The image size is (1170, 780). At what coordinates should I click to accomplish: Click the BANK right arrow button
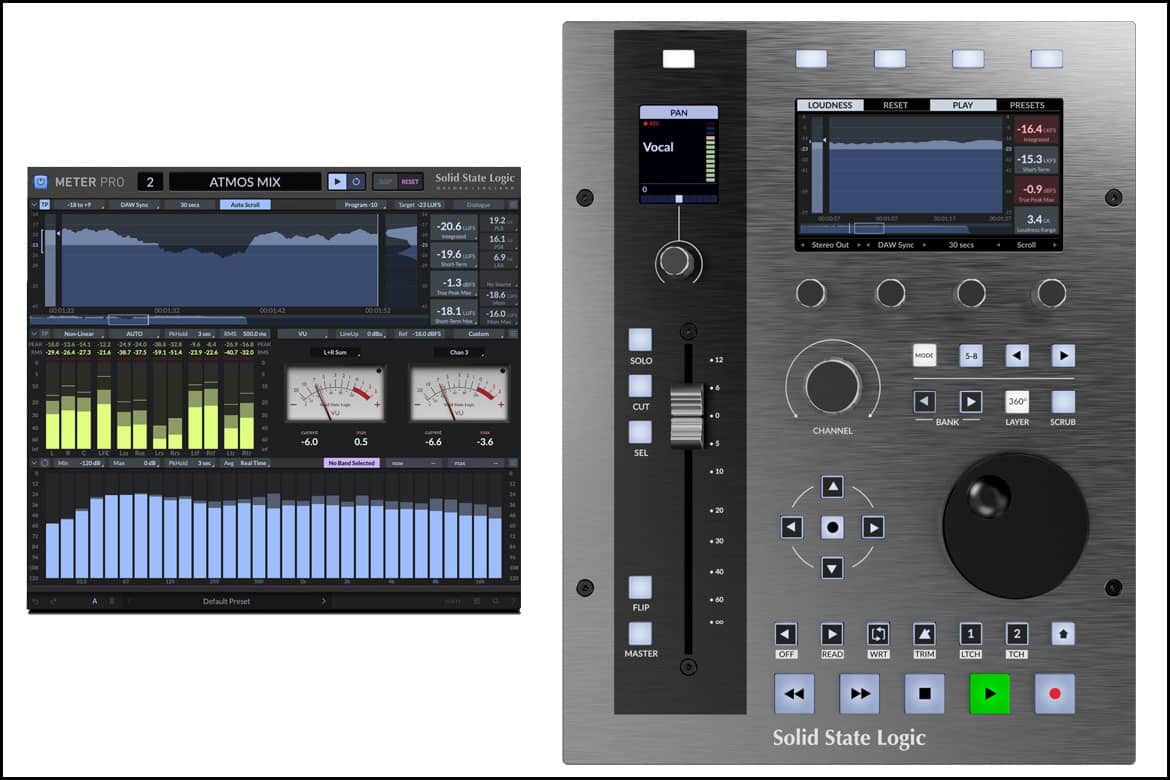pos(971,402)
